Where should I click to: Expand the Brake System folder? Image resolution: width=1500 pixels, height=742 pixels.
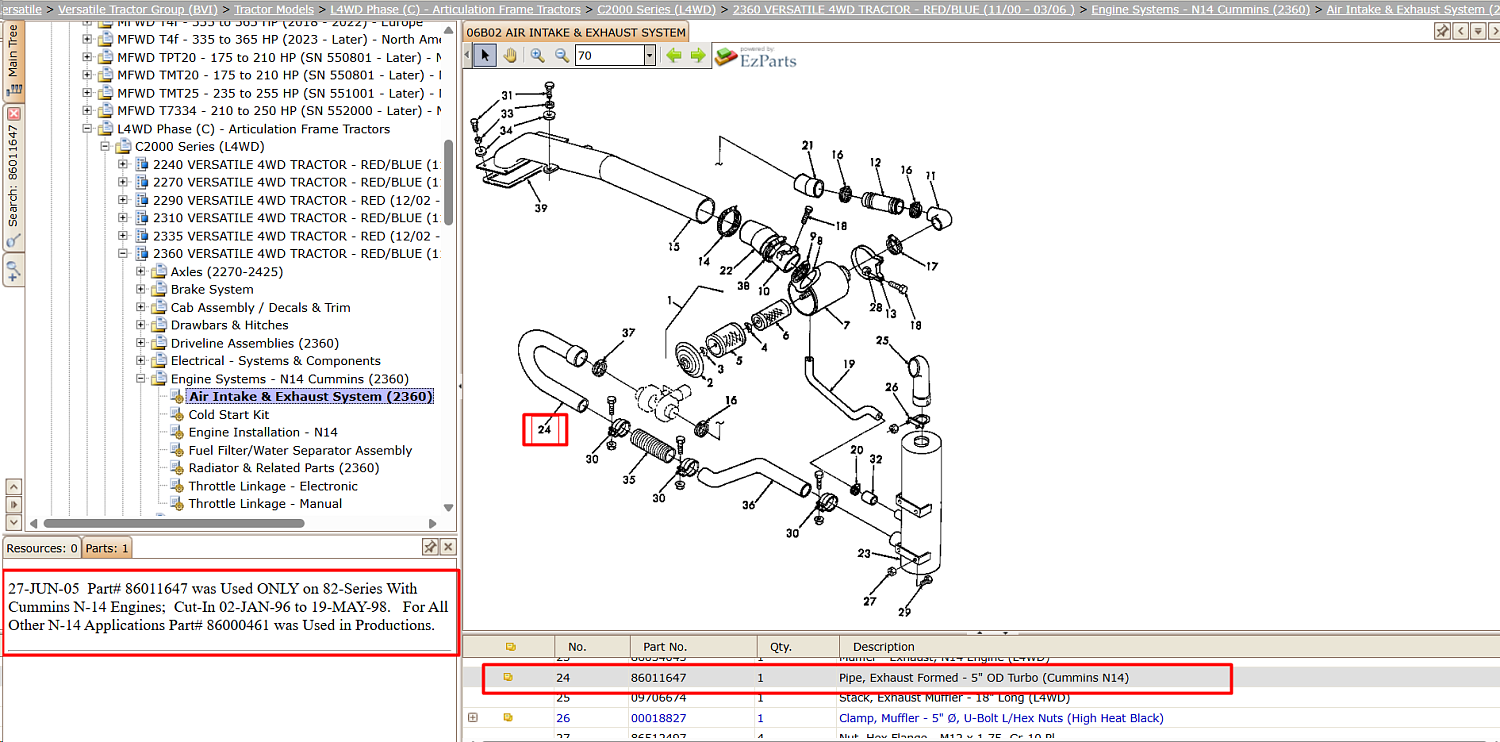click(x=141, y=290)
